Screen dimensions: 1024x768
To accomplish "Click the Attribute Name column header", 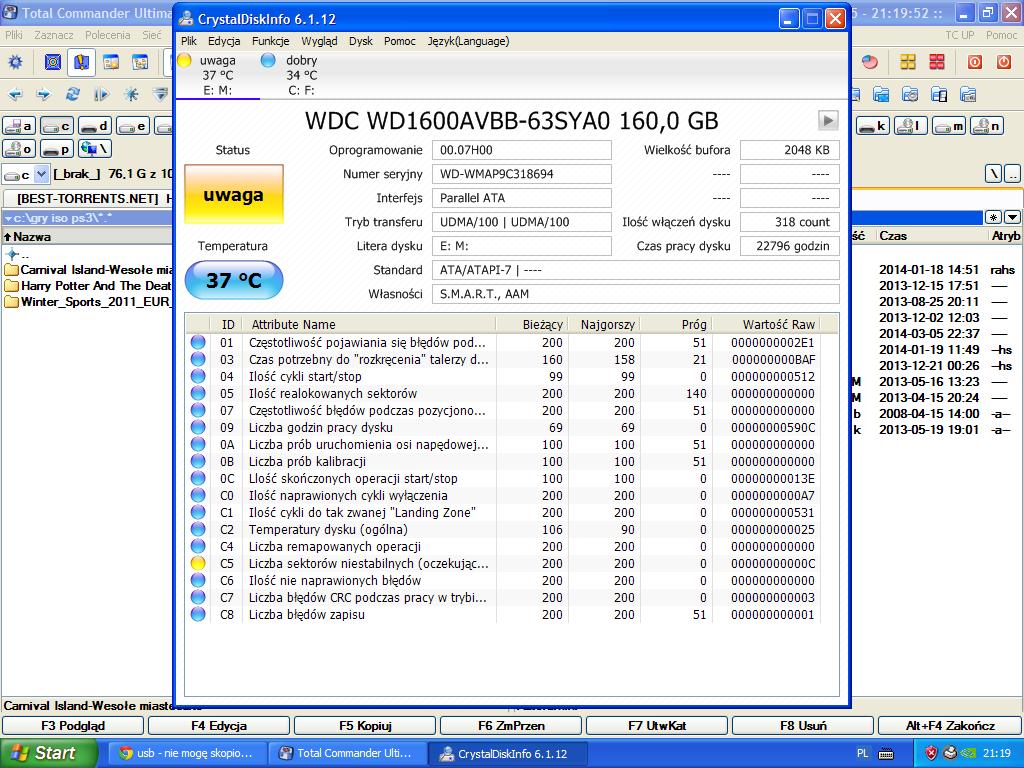I will point(370,325).
